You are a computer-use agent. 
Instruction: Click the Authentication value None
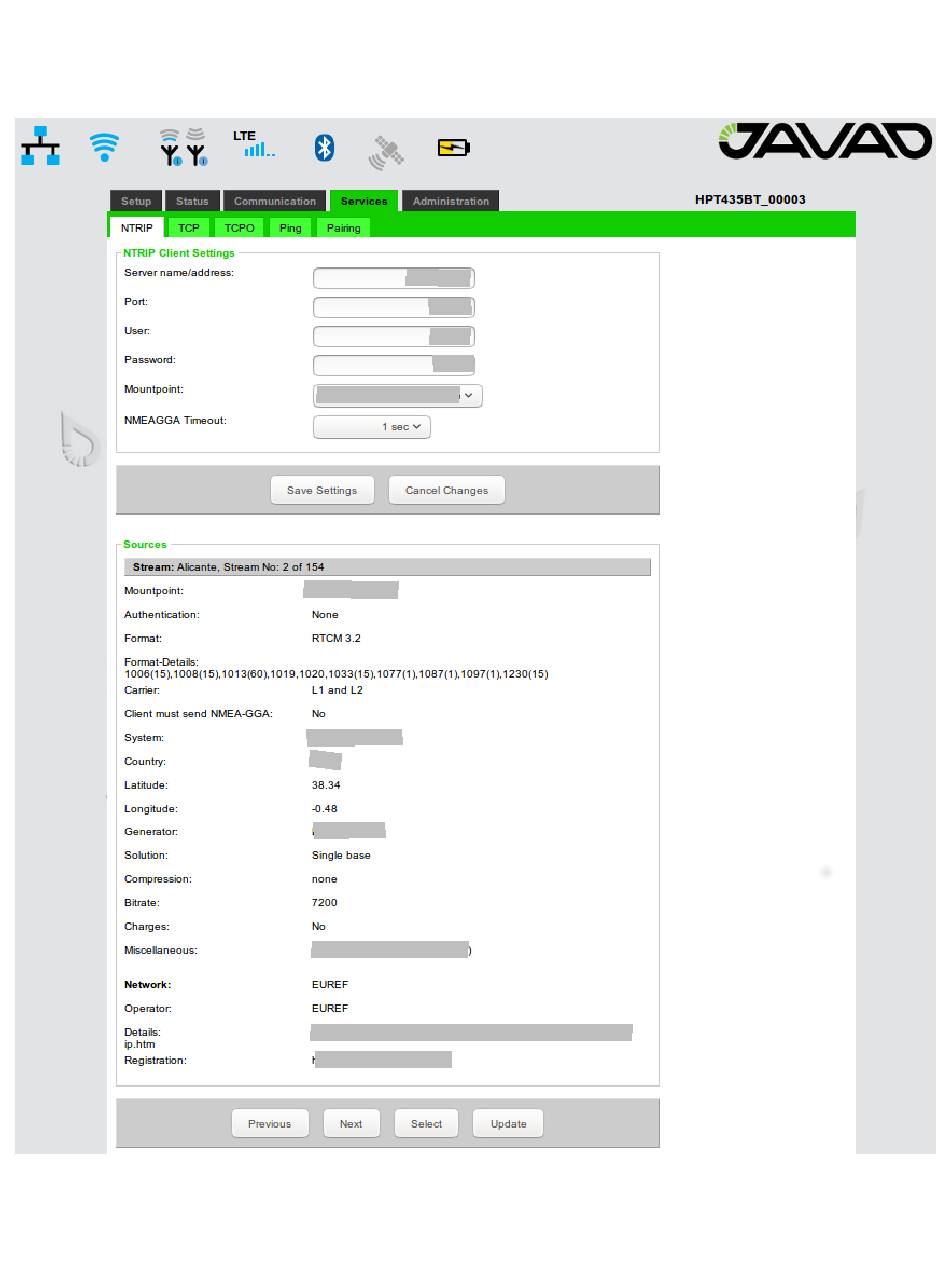[325, 614]
